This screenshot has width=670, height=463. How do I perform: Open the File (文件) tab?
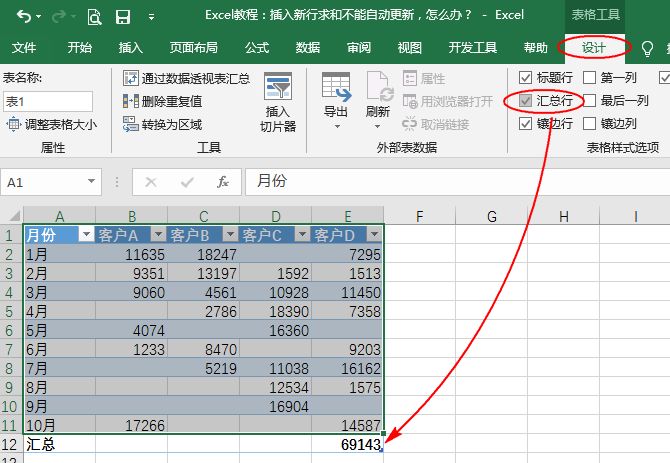24,47
